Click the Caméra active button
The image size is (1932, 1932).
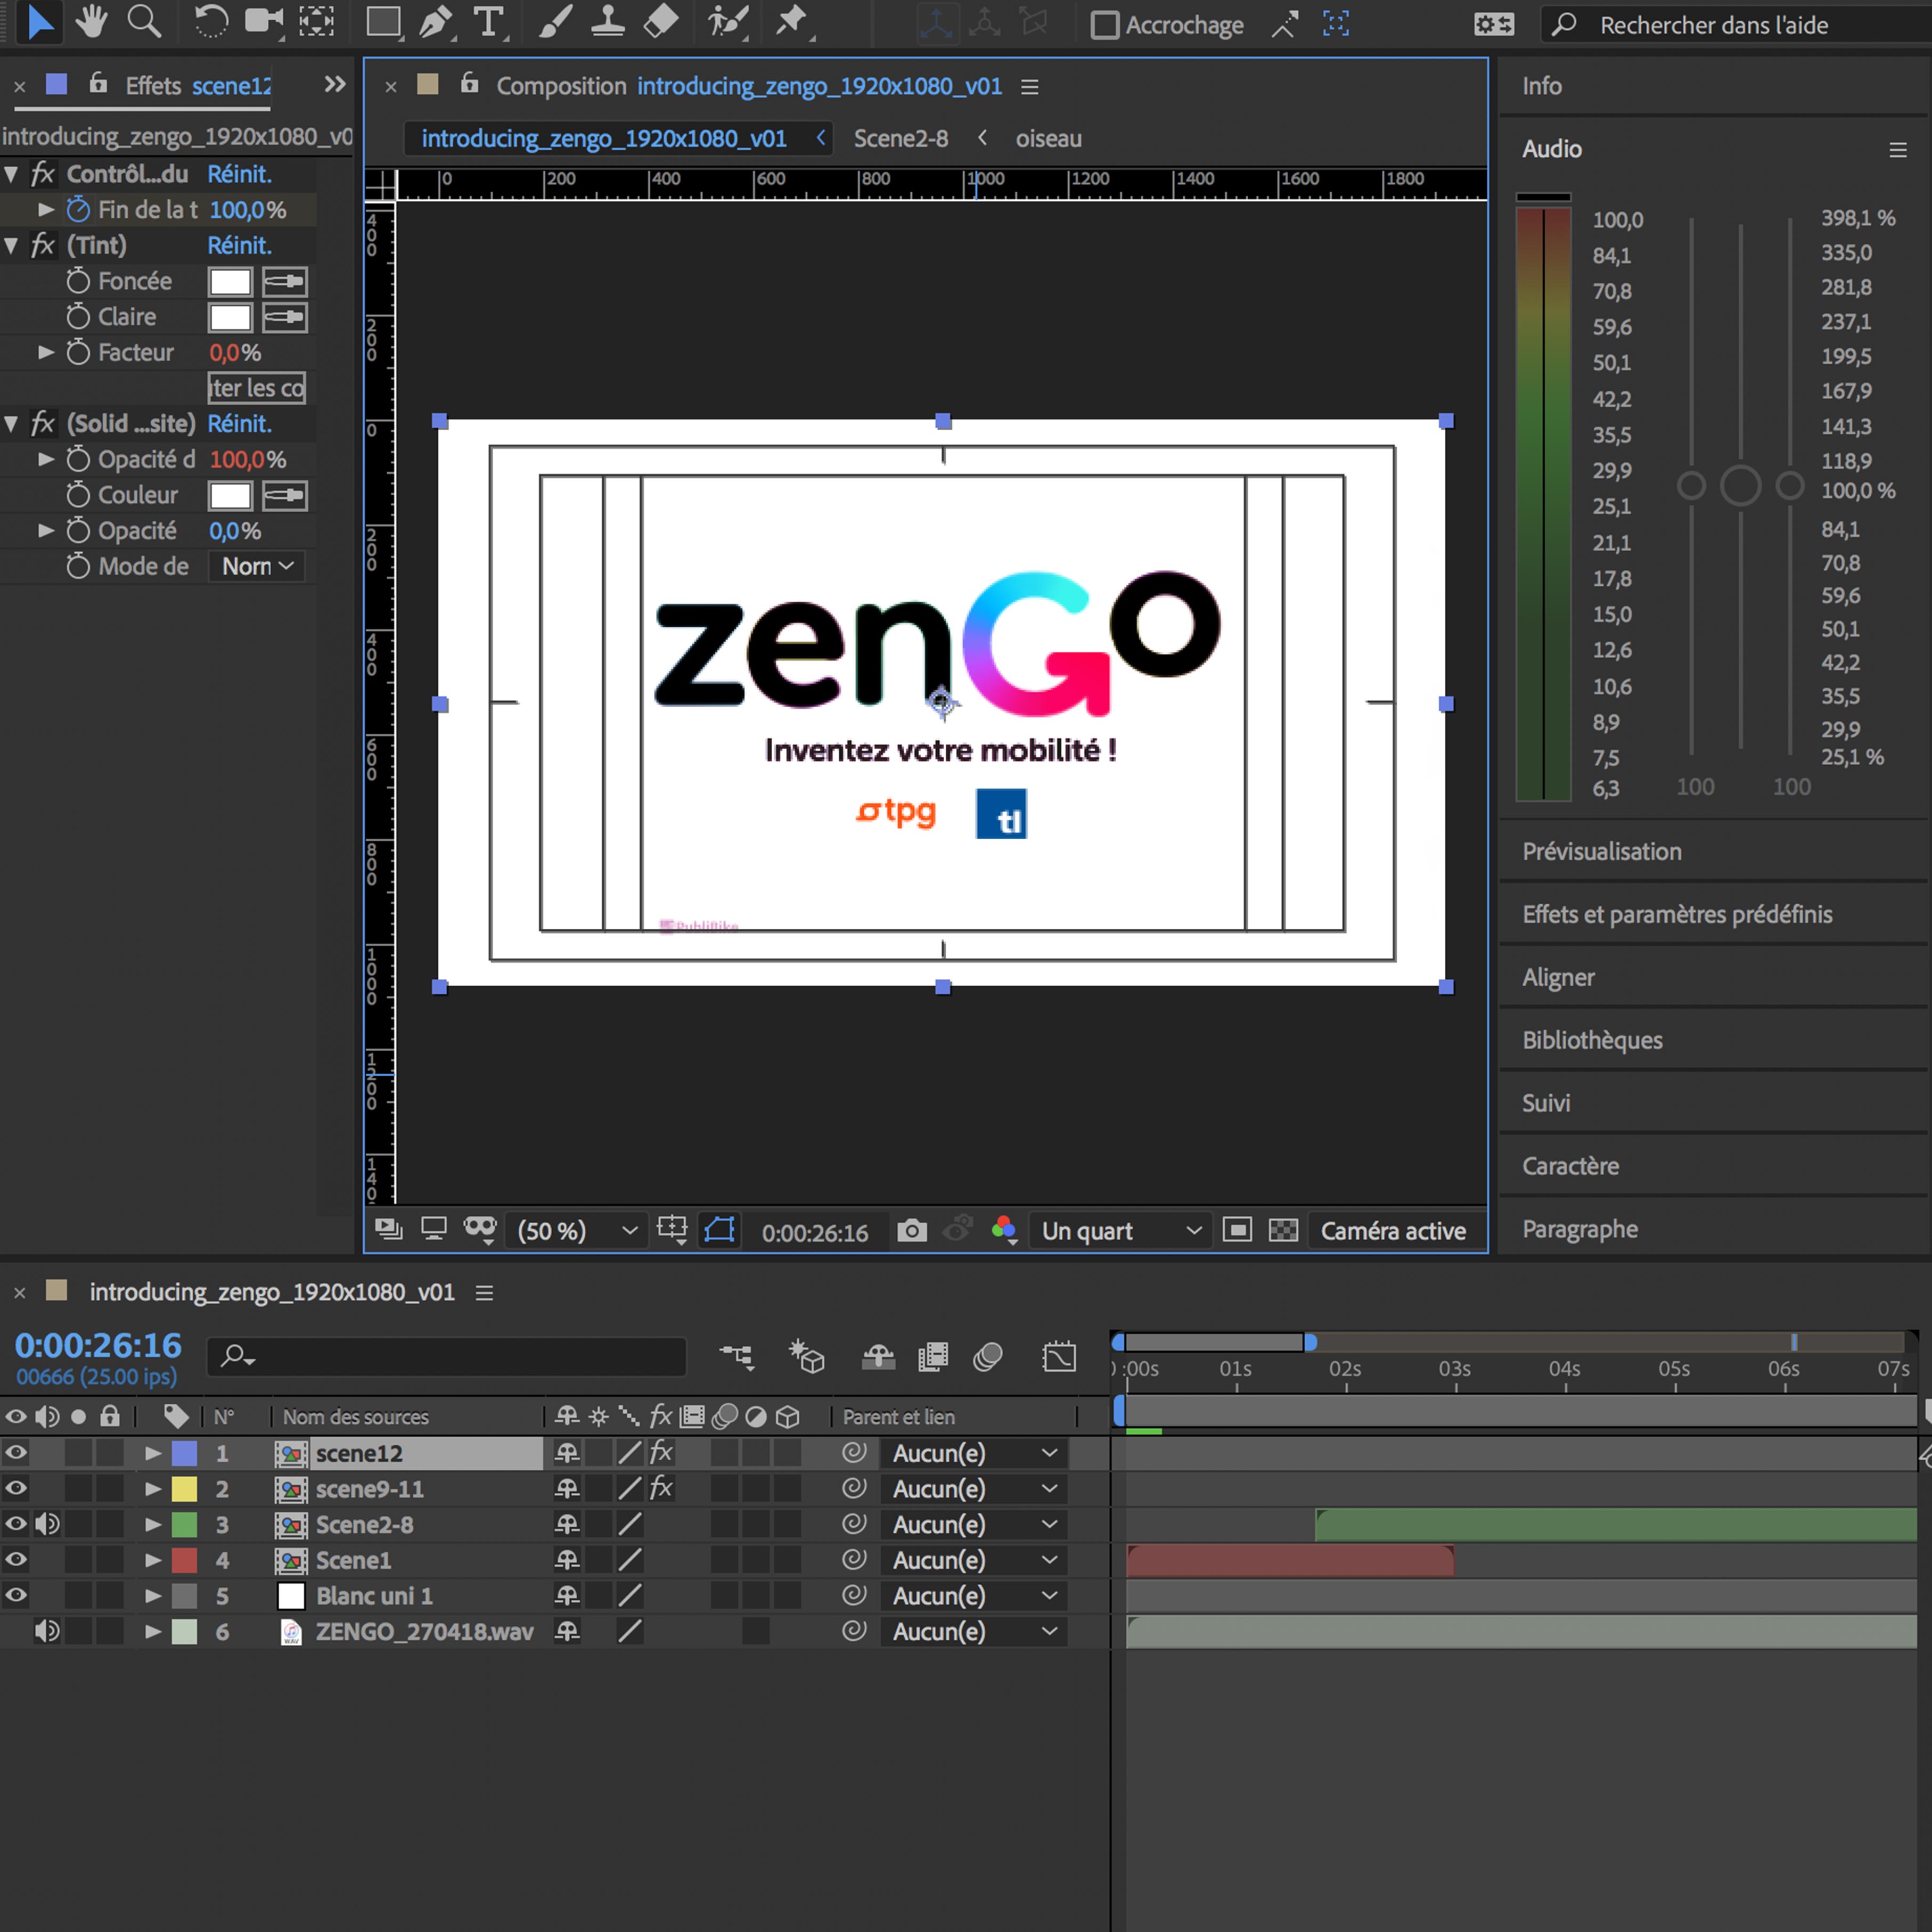[1392, 1231]
